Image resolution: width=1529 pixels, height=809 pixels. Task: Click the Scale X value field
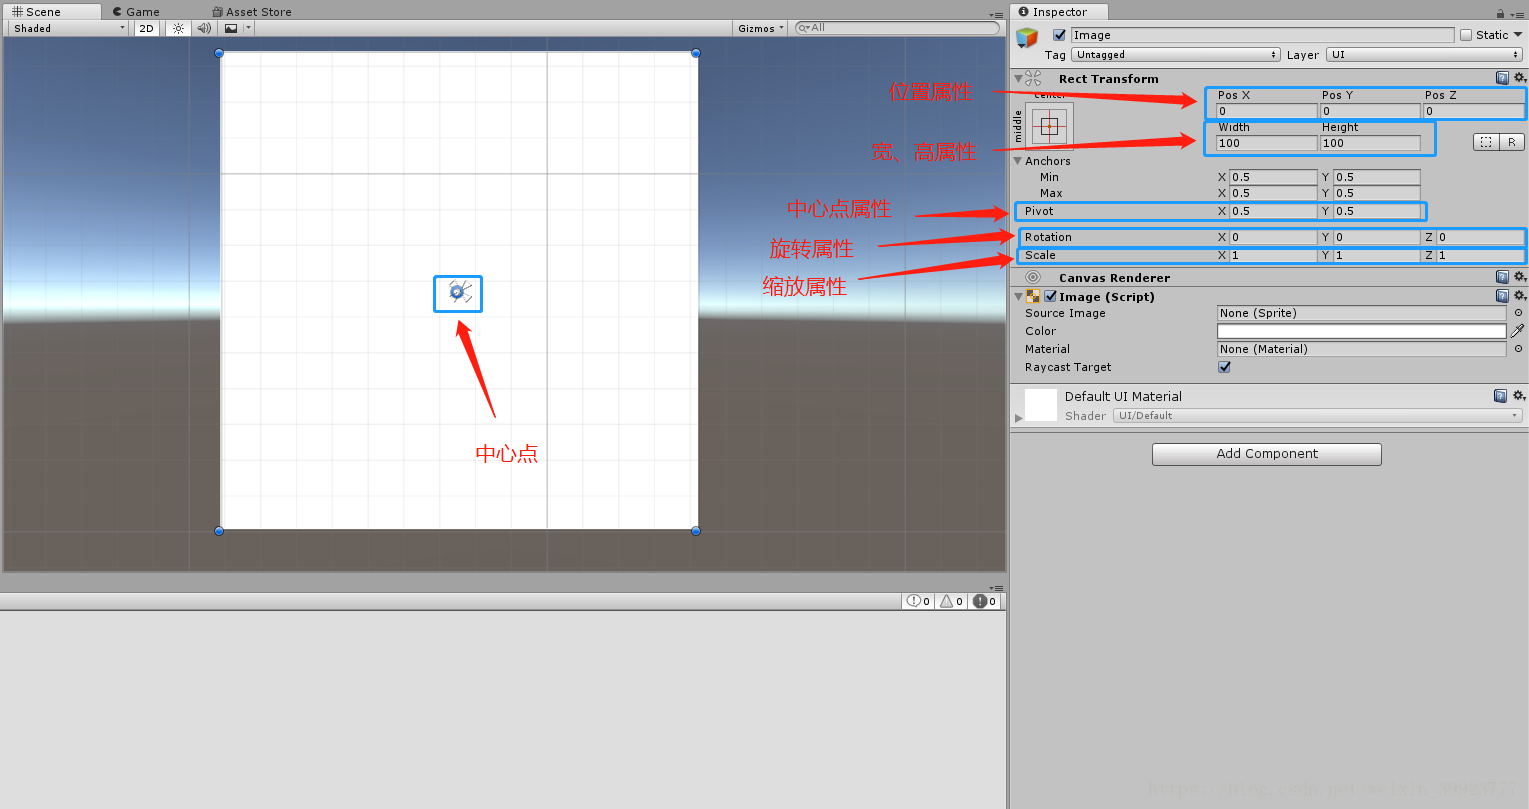[x=1273, y=255]
